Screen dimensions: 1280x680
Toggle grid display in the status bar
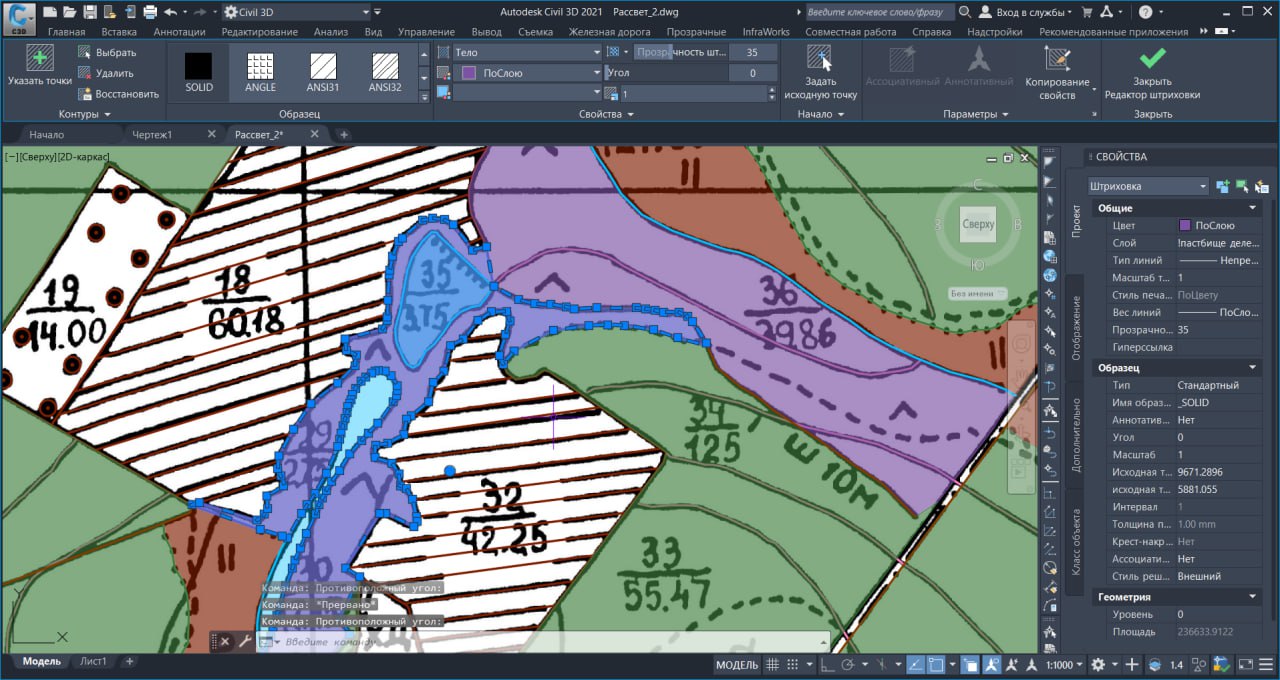773,665
